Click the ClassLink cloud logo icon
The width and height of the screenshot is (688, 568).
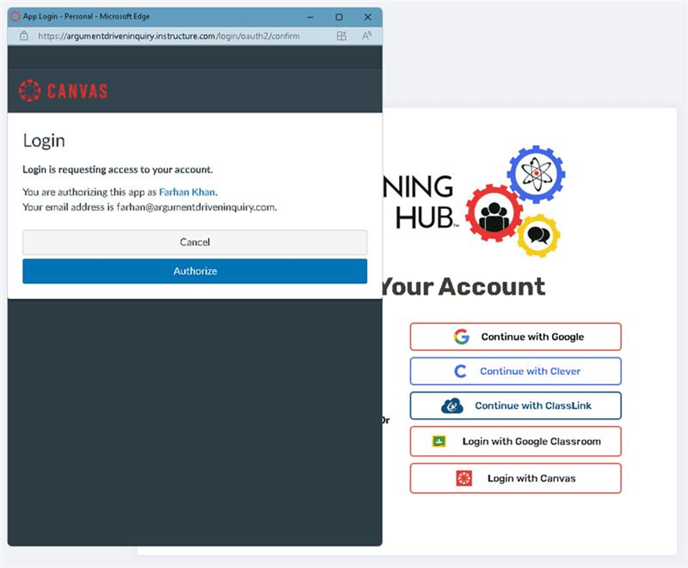[x=452, y=406]
